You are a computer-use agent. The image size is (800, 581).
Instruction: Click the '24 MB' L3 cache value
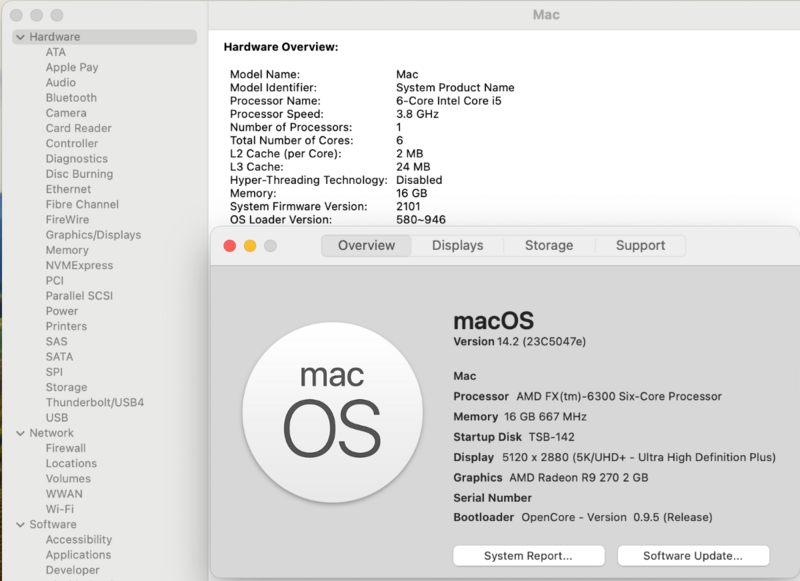(x=413, y=167)
